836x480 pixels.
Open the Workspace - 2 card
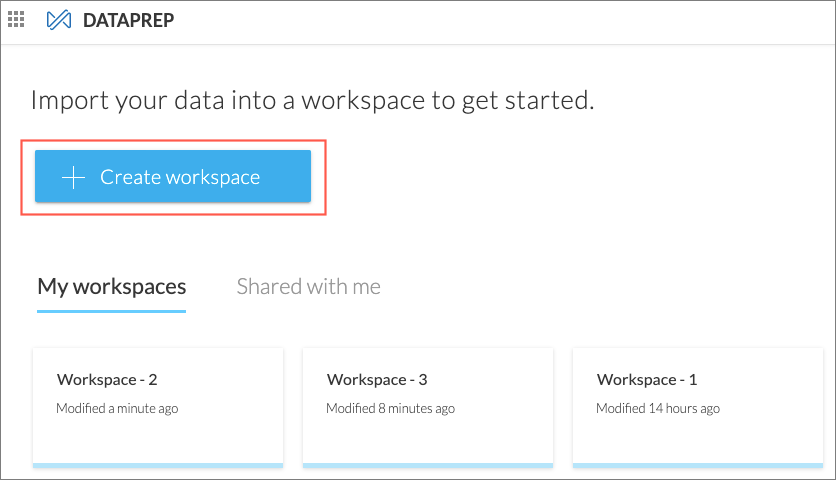[158, 420]
